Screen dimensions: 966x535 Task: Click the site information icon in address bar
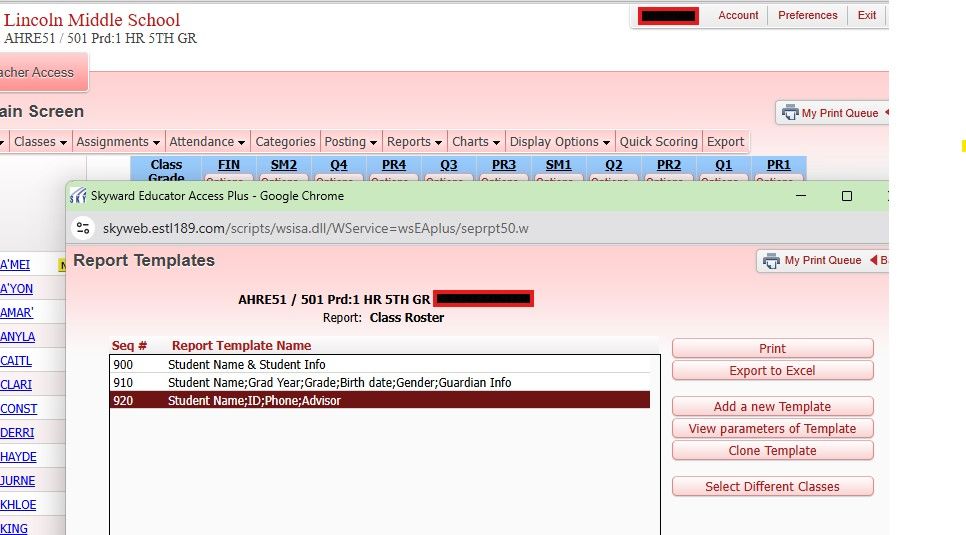83,228
